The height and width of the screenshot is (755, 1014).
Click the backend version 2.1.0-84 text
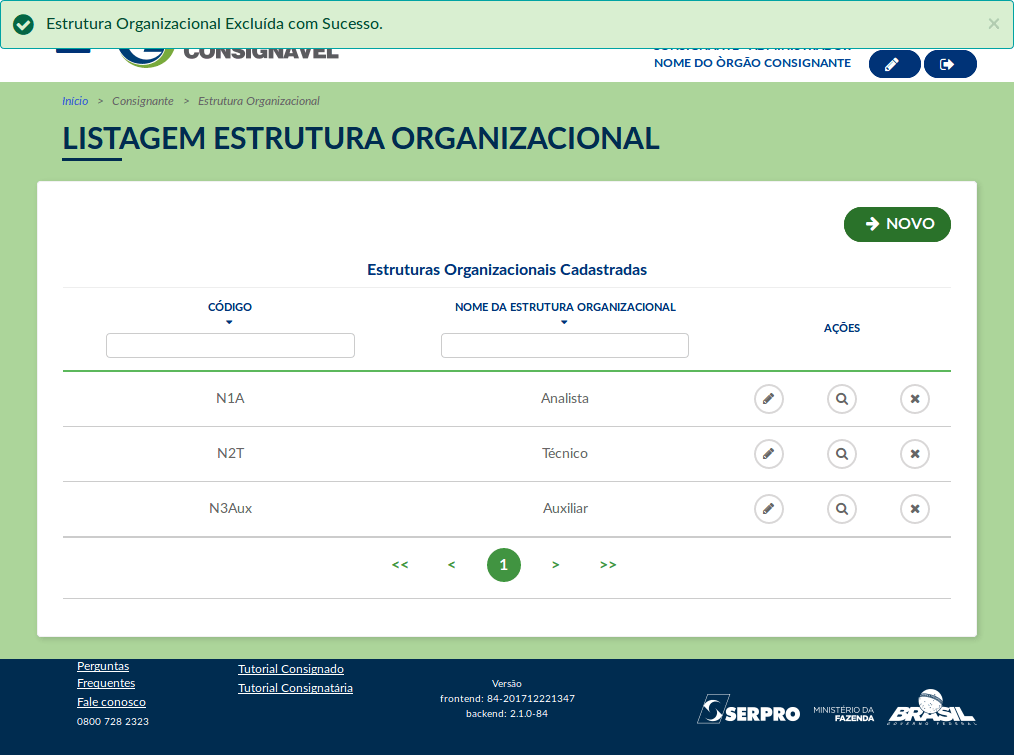click(x=506, y=714)
